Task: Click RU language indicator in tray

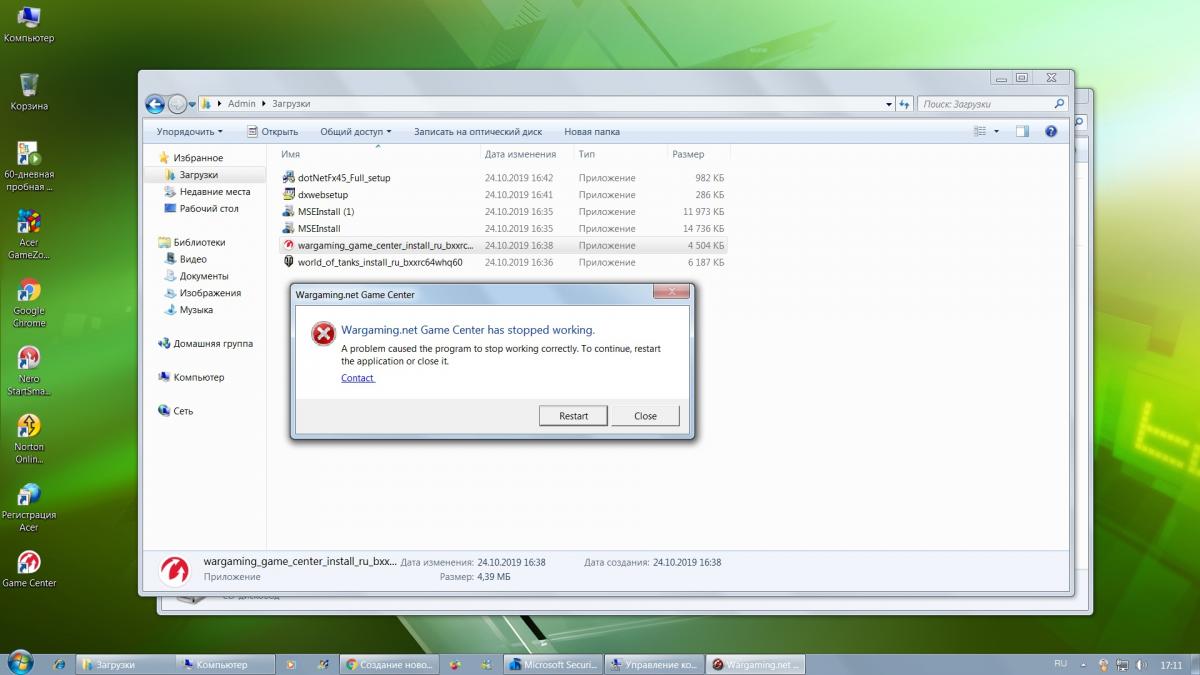Action: (1060, 663)
